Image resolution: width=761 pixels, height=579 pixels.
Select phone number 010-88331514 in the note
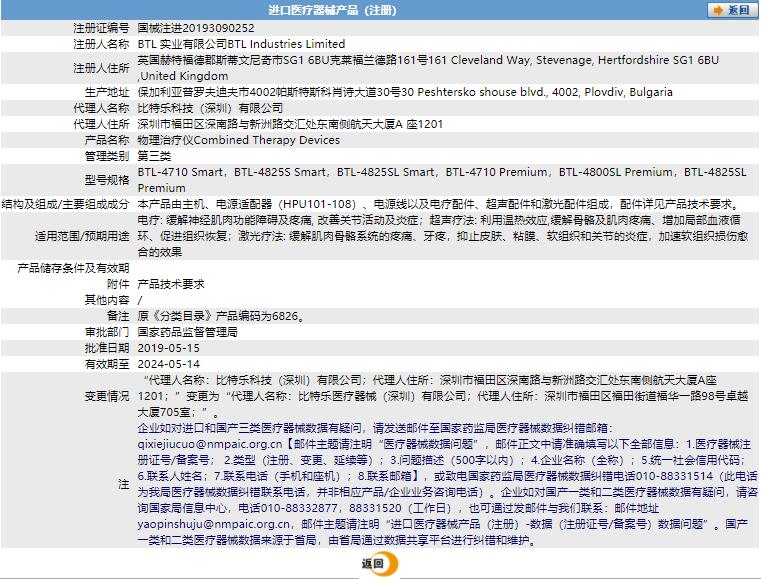[675, 476]
